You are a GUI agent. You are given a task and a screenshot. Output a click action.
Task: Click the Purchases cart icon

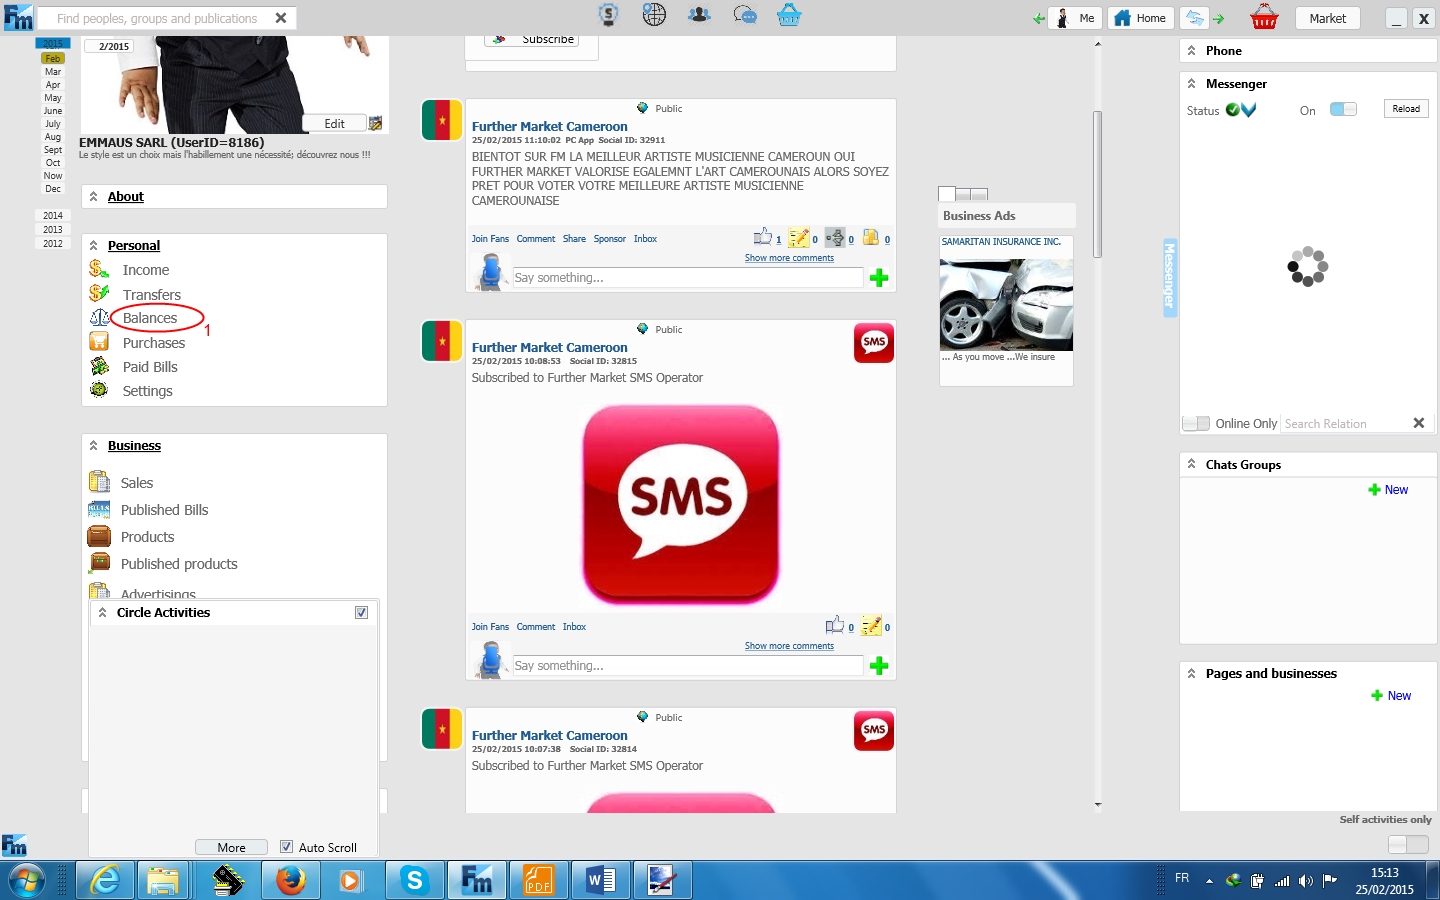tap(99, 342)
